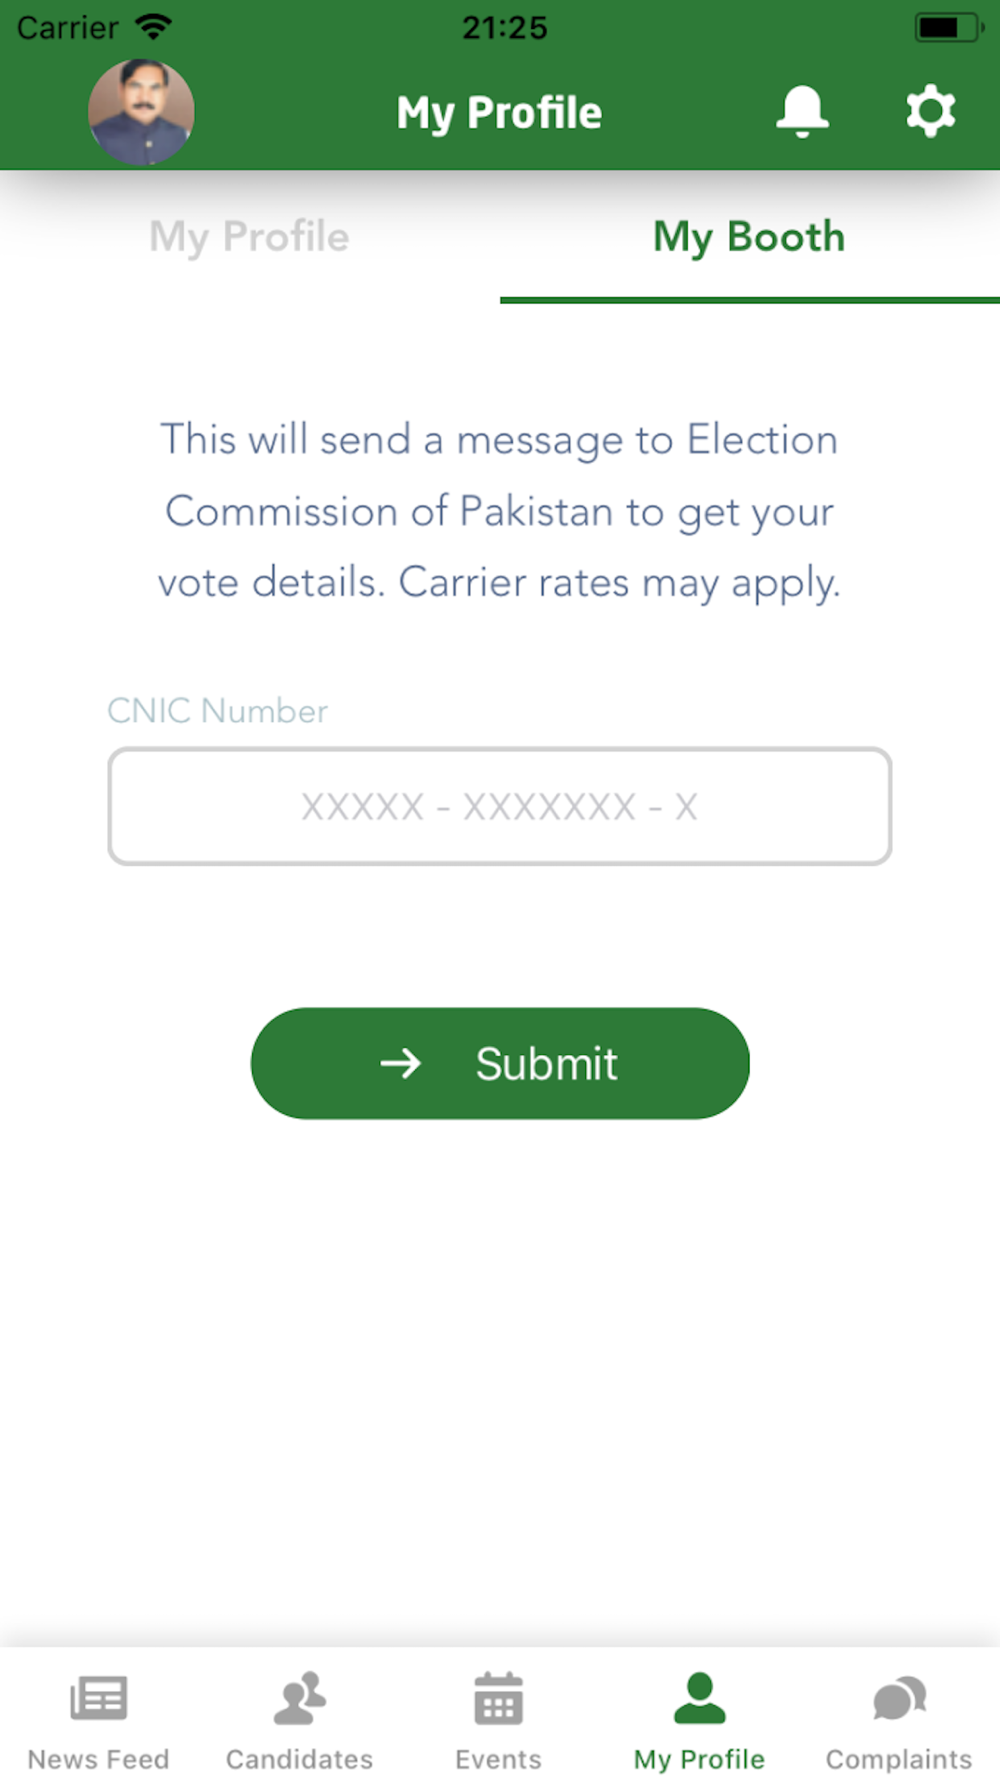This screenshot has width=1000, height=1778.
Task: Open the News Feed newspaper icon
Action: [98, 1698]
